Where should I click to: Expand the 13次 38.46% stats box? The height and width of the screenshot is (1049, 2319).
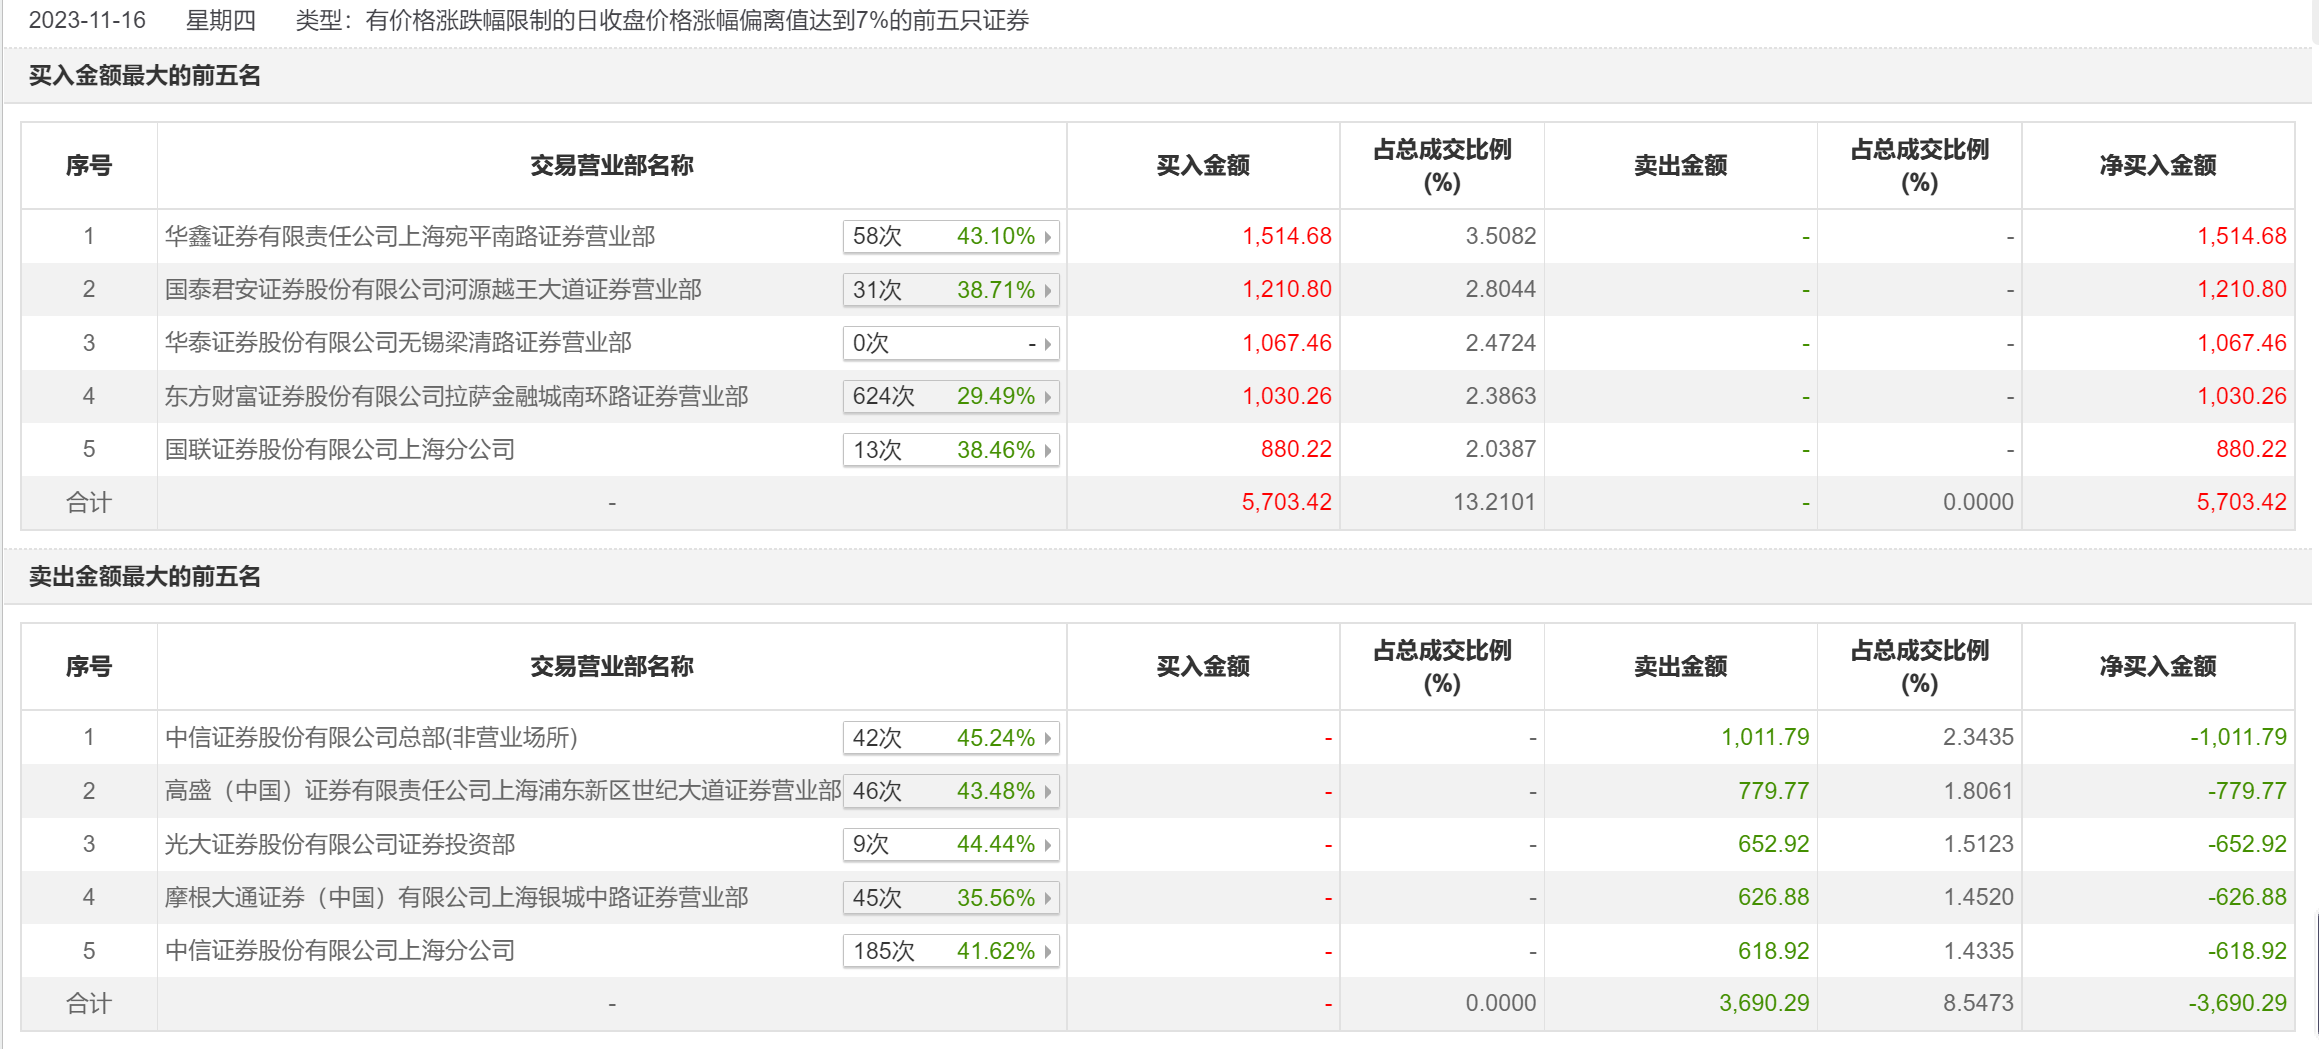(x=951, y=450)
